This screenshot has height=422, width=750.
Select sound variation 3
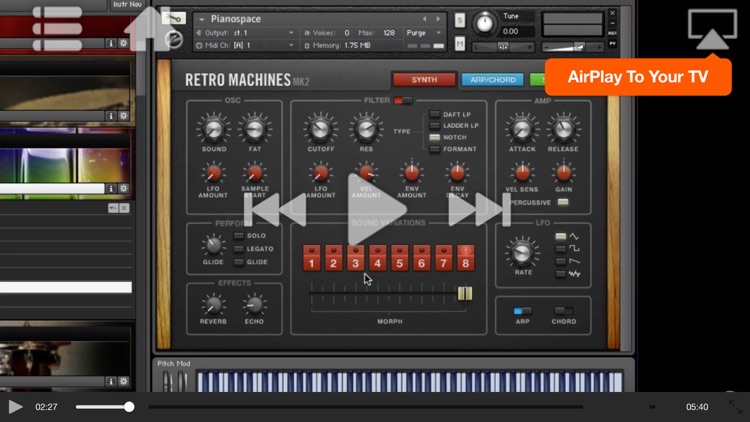pos(355,258)
